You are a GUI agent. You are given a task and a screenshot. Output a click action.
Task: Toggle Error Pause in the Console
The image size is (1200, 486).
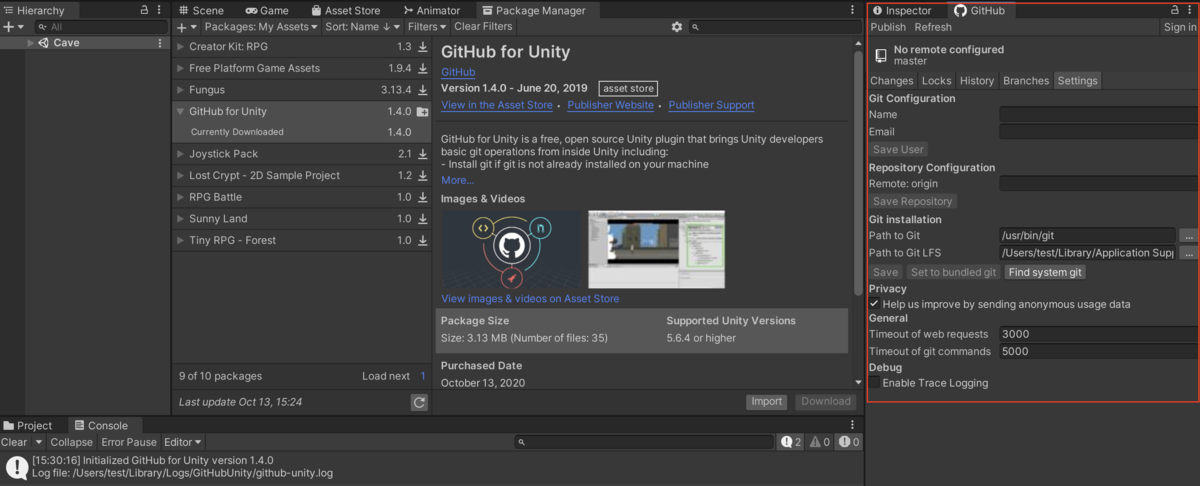(129, 442)
